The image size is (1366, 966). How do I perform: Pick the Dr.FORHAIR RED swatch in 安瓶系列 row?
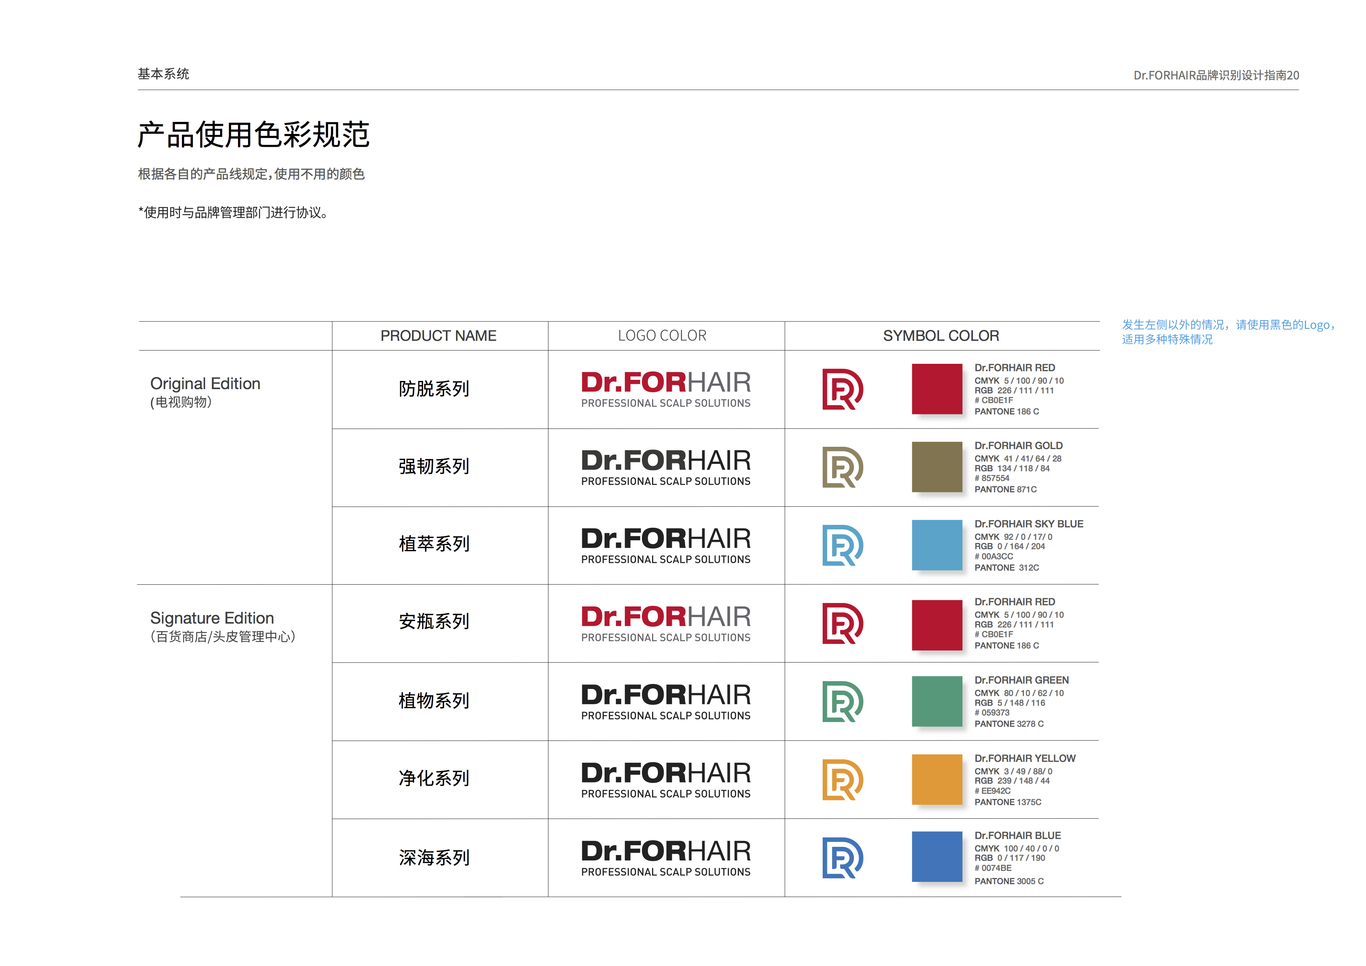[x=937, y=624]
